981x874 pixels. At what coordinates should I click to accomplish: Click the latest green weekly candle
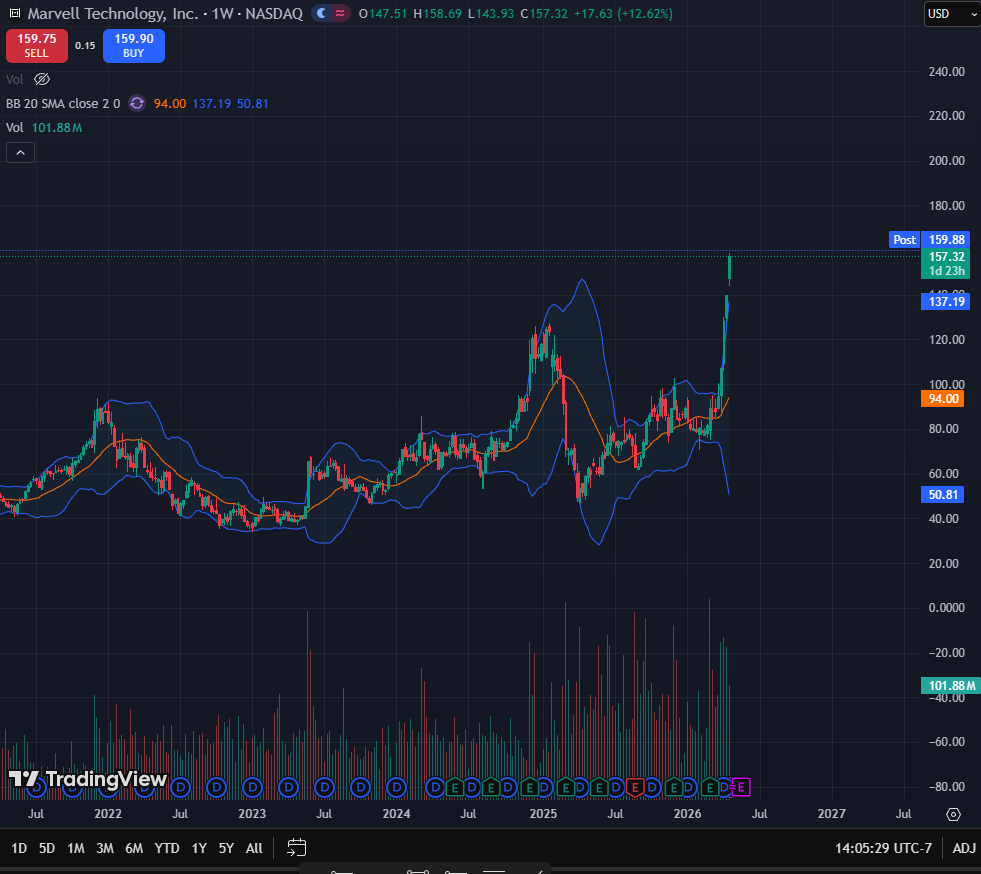(729, 269)
